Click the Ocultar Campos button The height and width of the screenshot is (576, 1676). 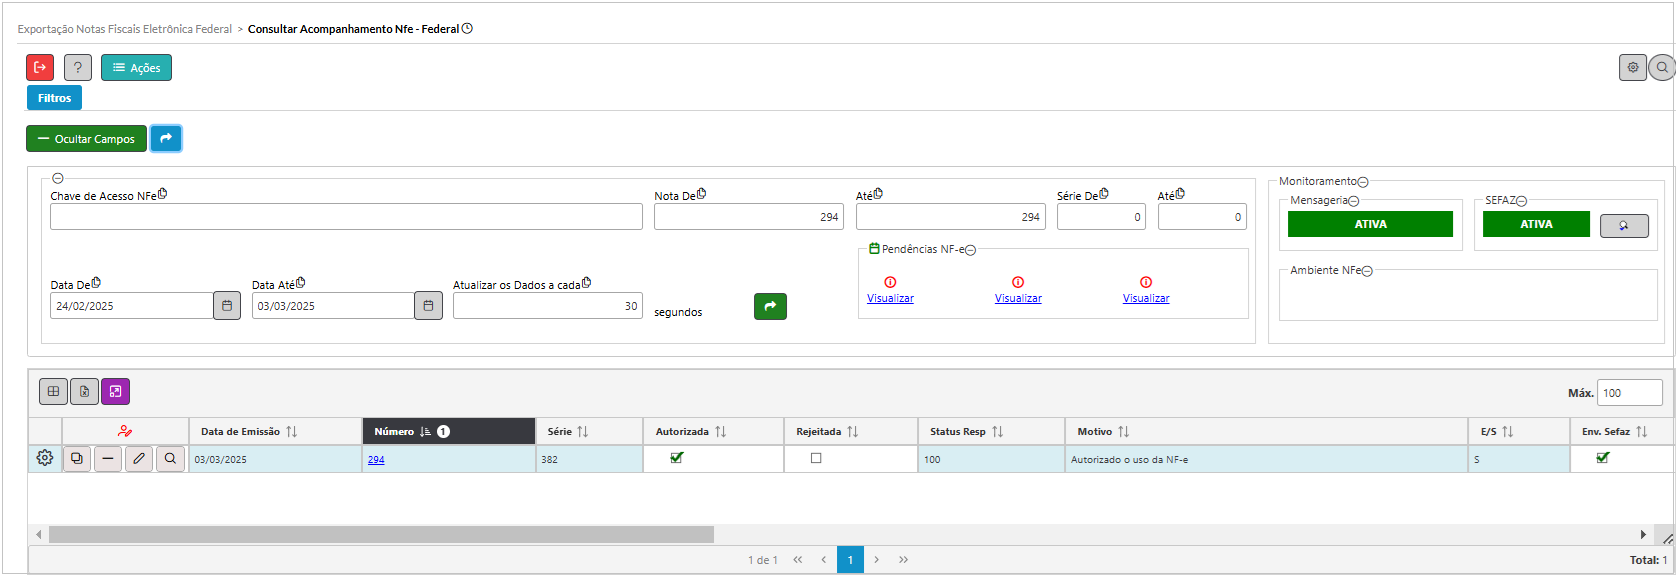[x=86, y=139]
